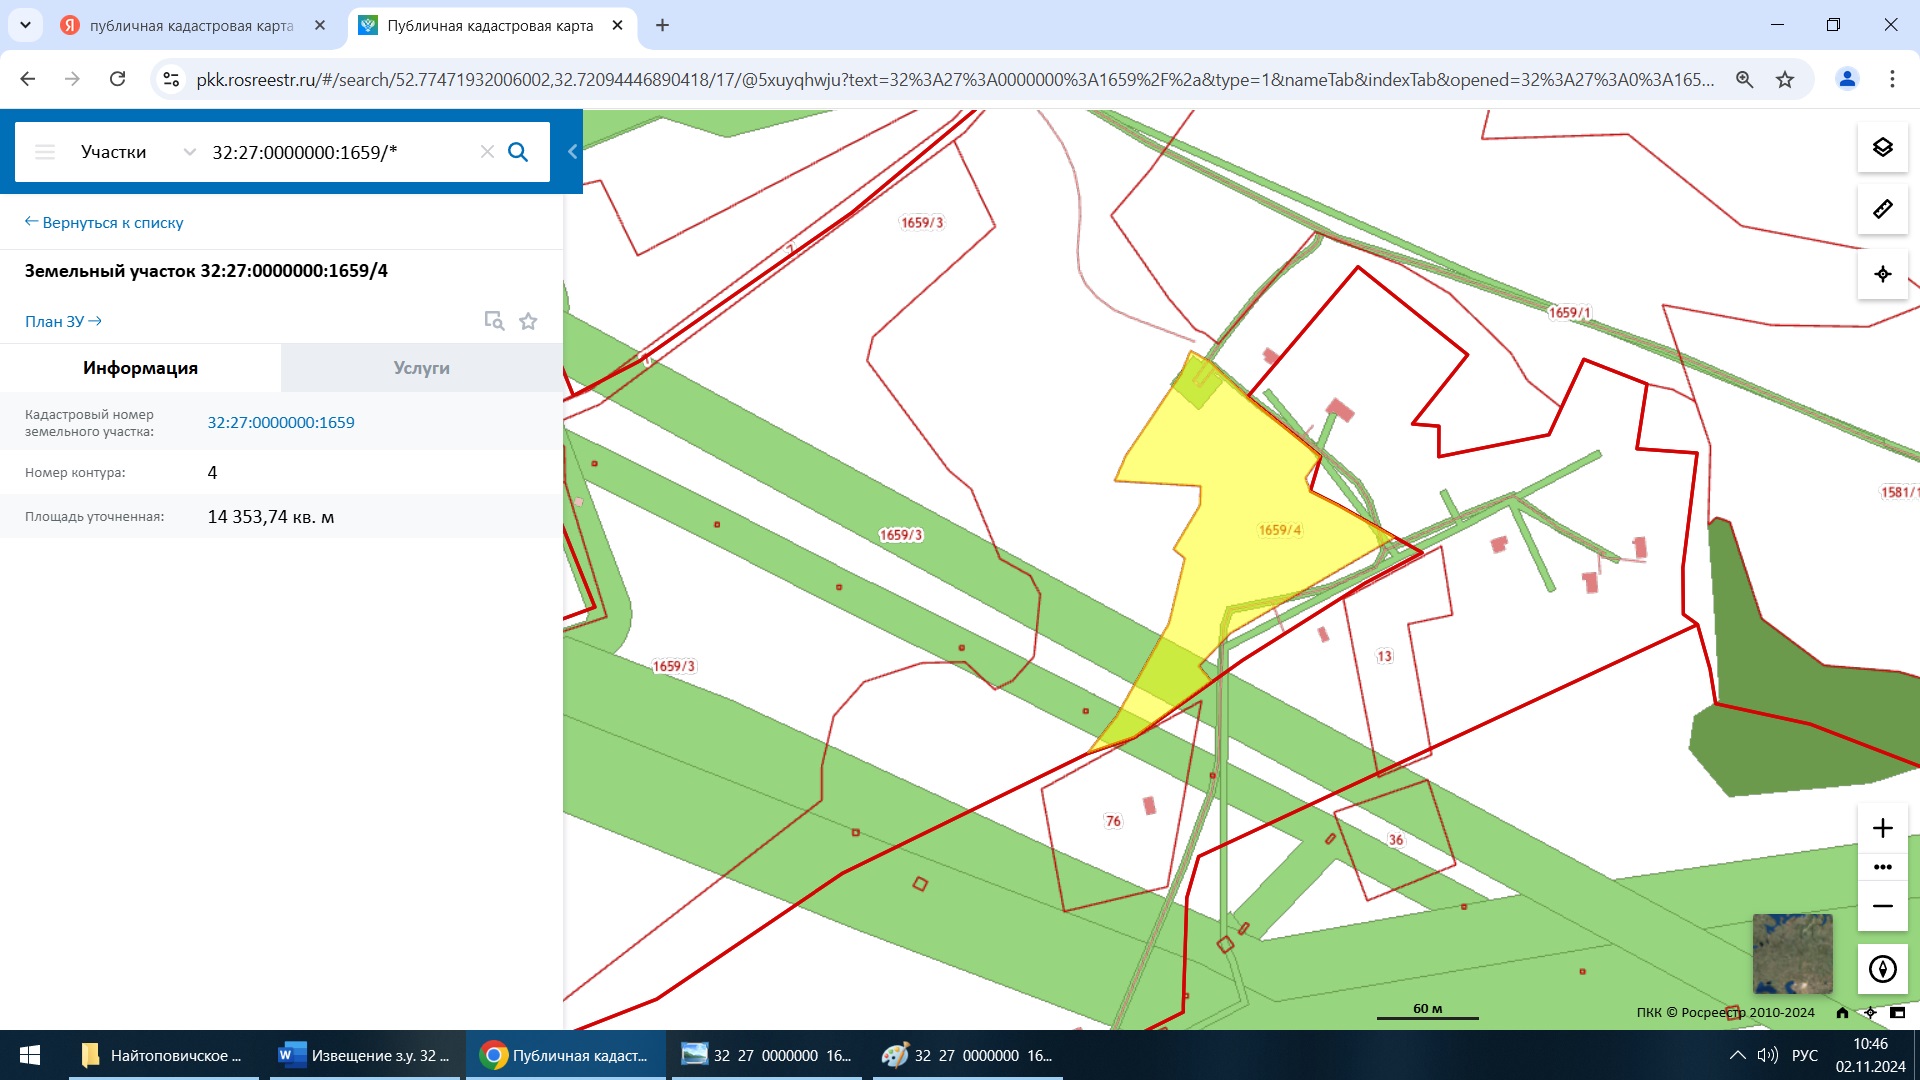Show hidden system tray icons

click(x=1738, y=1055)
